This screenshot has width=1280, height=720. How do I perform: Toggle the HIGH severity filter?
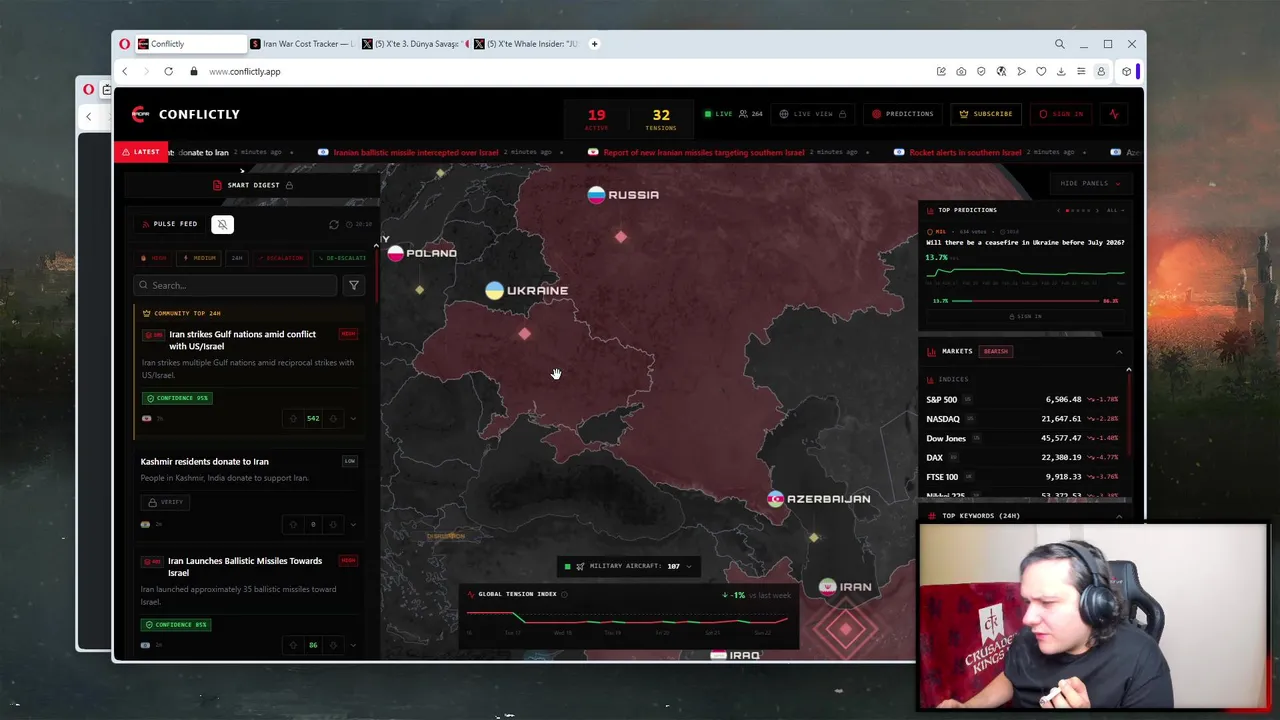pos(155,258)
